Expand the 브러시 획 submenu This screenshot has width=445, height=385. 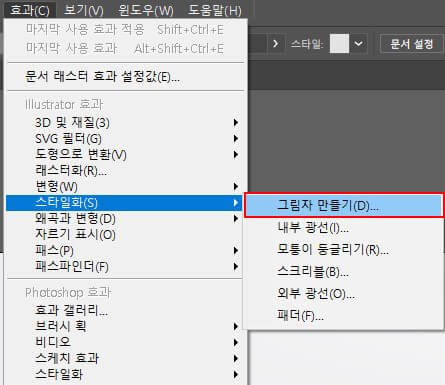[124, 326]
